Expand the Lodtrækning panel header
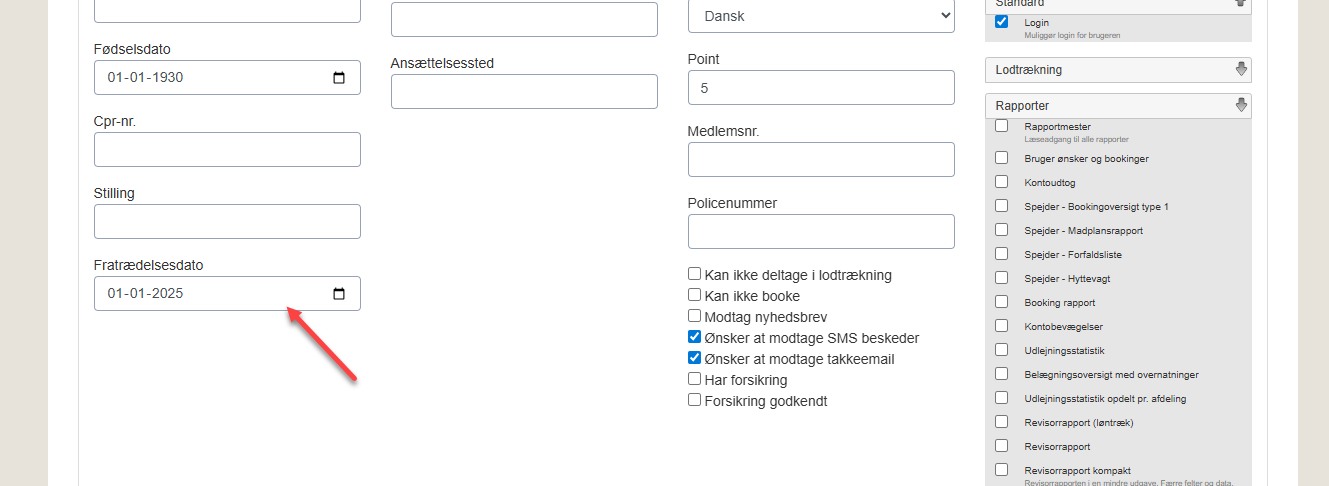 point(1108,70)
